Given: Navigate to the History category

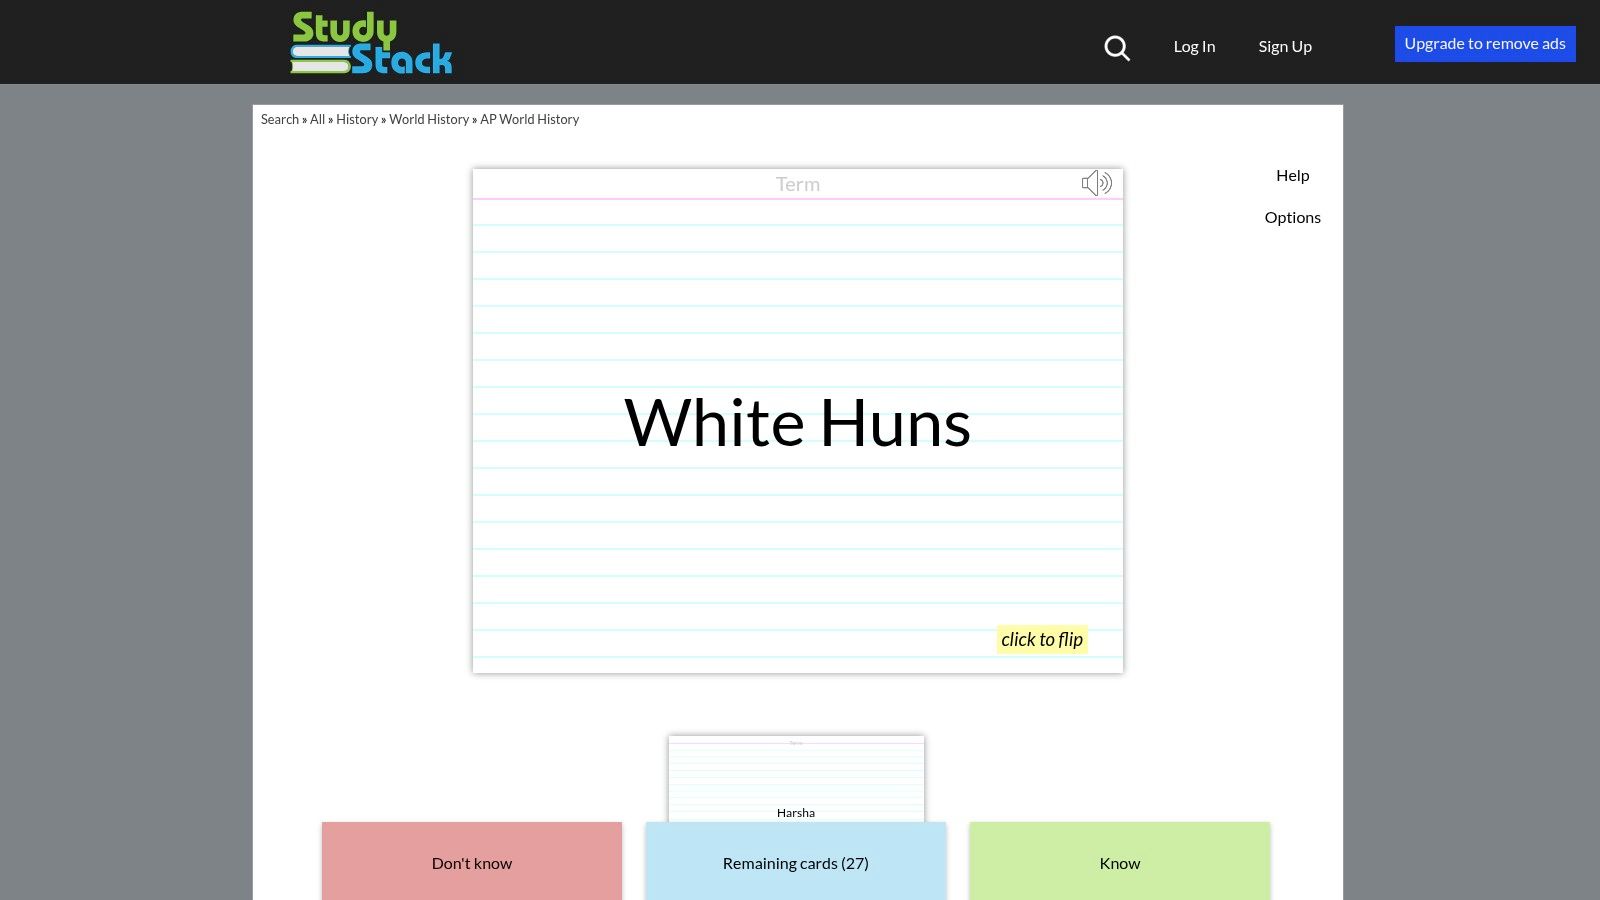Looking at the screenshot, I should click(x=357, y=119).
